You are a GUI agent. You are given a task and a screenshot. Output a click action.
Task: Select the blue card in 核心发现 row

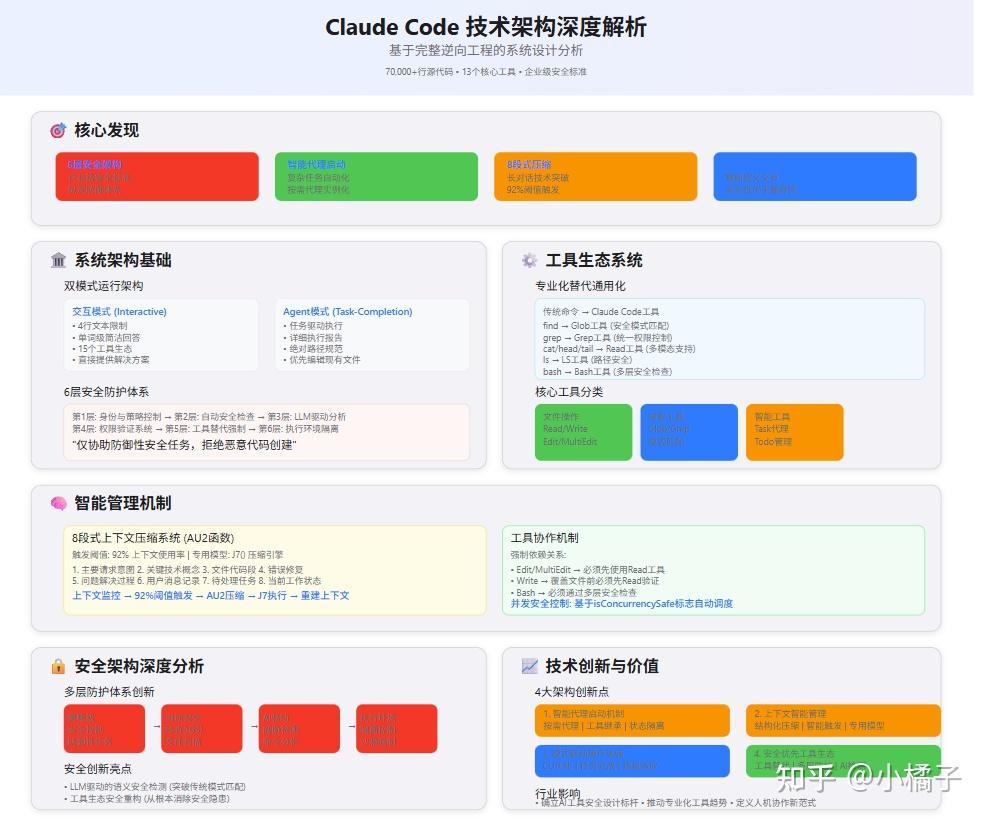815,176
